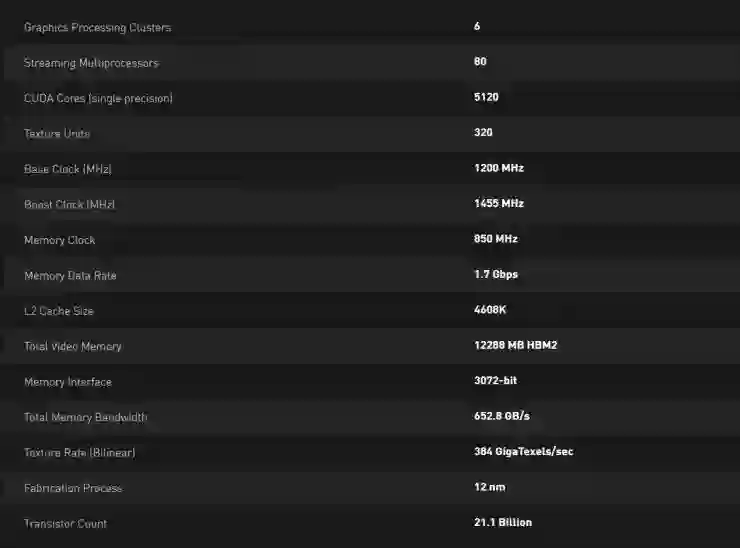Click the 21.1 Billion transistor count value
The height and width of the screenshot is (548, 740).
tap(503, 522)
